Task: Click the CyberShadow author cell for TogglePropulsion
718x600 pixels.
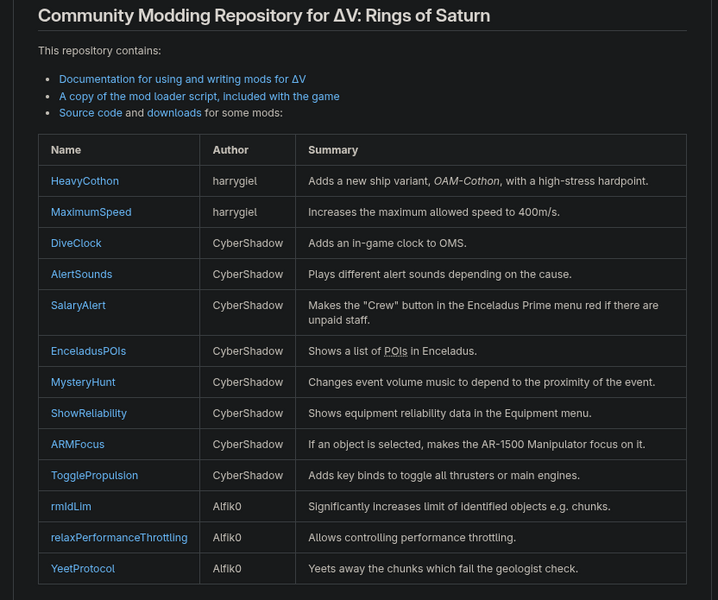Action: pyautogui.click(x=248, y=476)
